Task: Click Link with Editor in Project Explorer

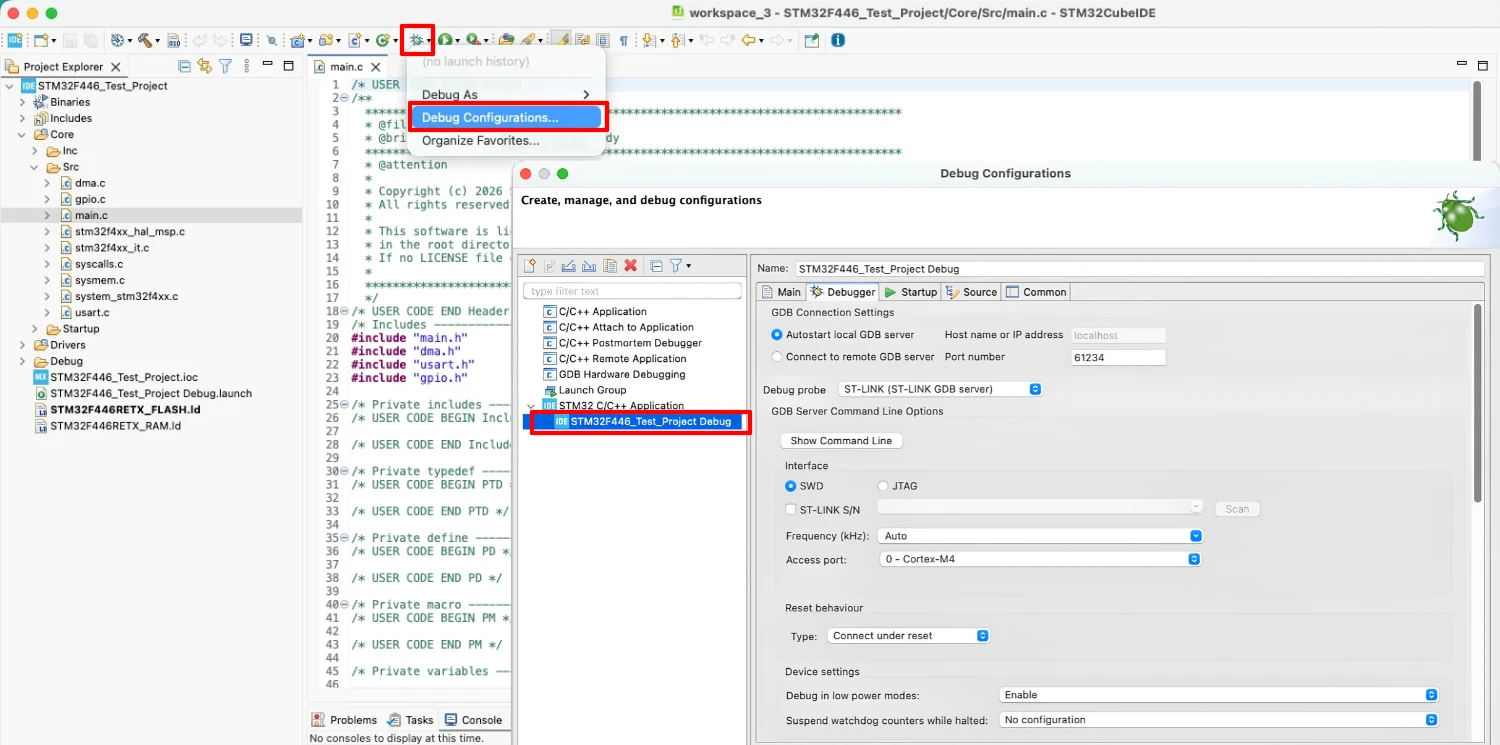Action: click(x=205, y=66)
